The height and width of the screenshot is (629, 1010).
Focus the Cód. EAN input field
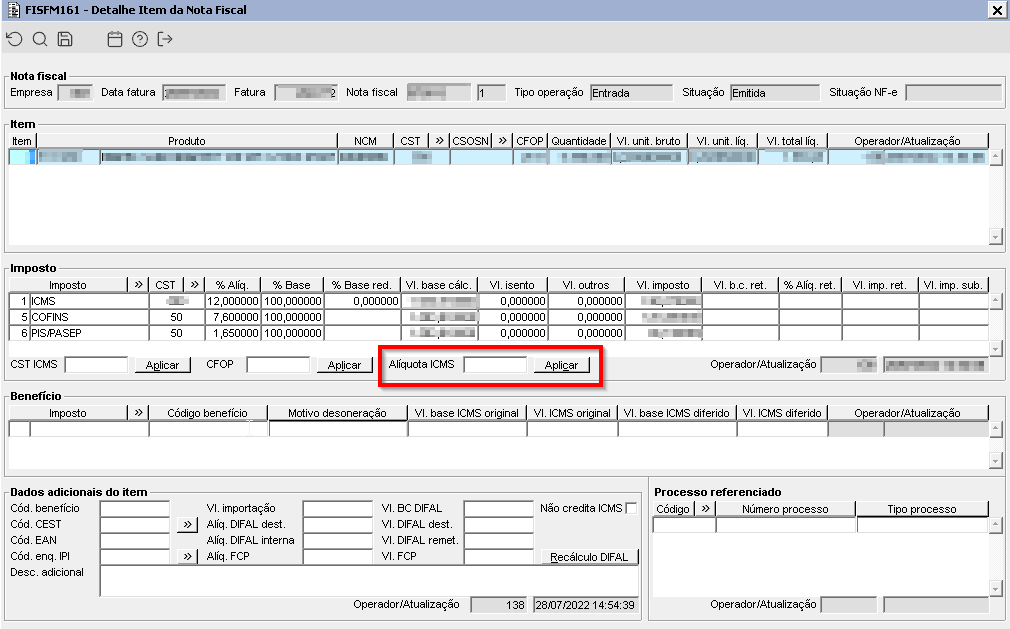click(x=135, y=540)
